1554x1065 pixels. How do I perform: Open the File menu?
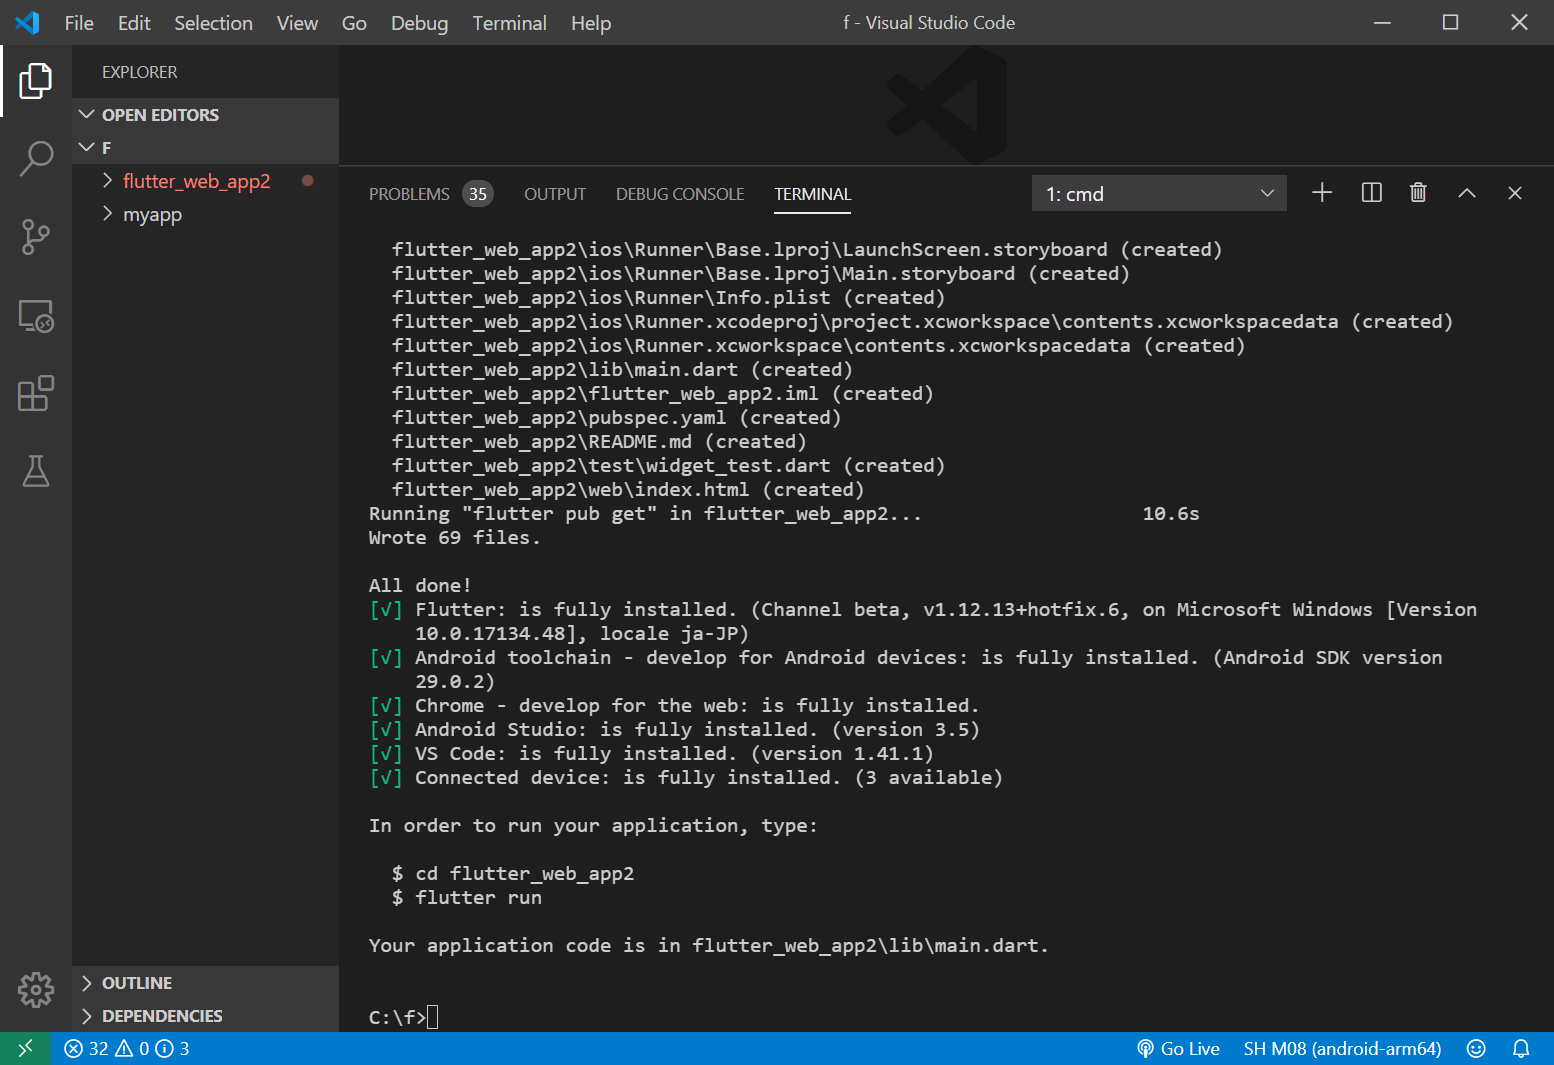coord(79,23)
